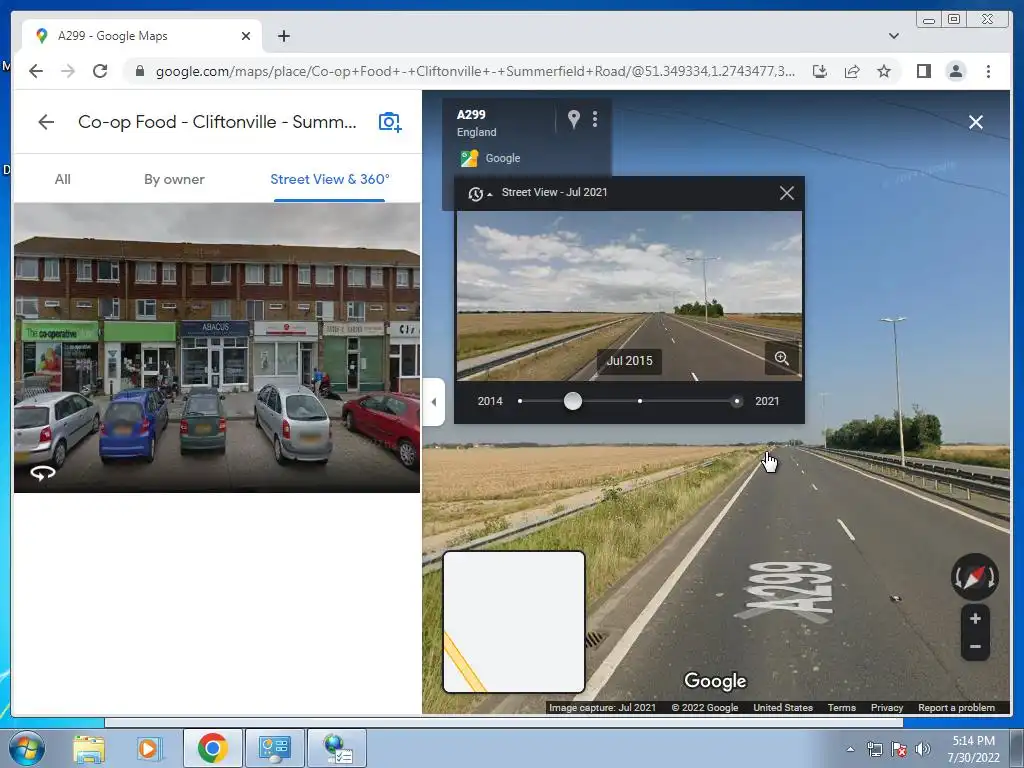Select the By owner tab
1024x768 pixels.
[174, 179]
